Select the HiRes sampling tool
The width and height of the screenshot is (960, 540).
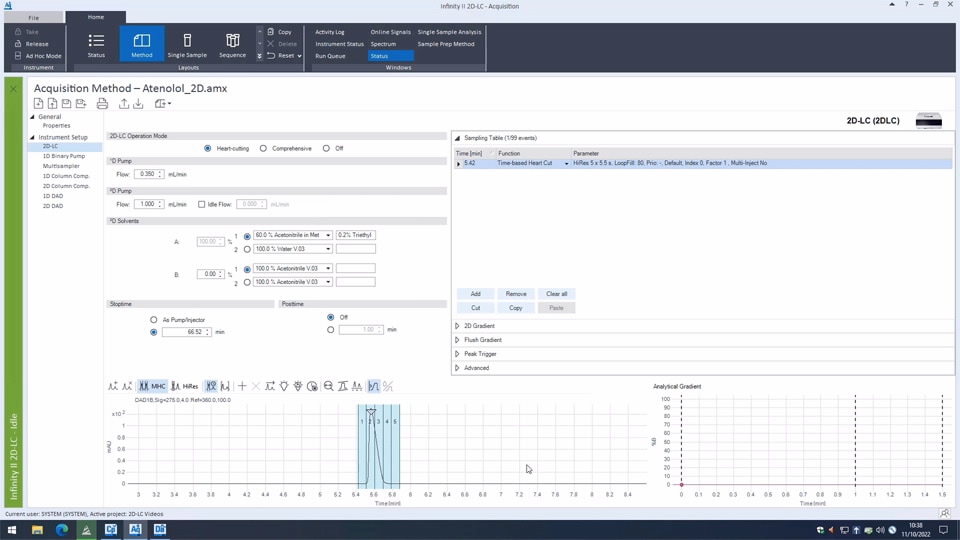(185, 386)
